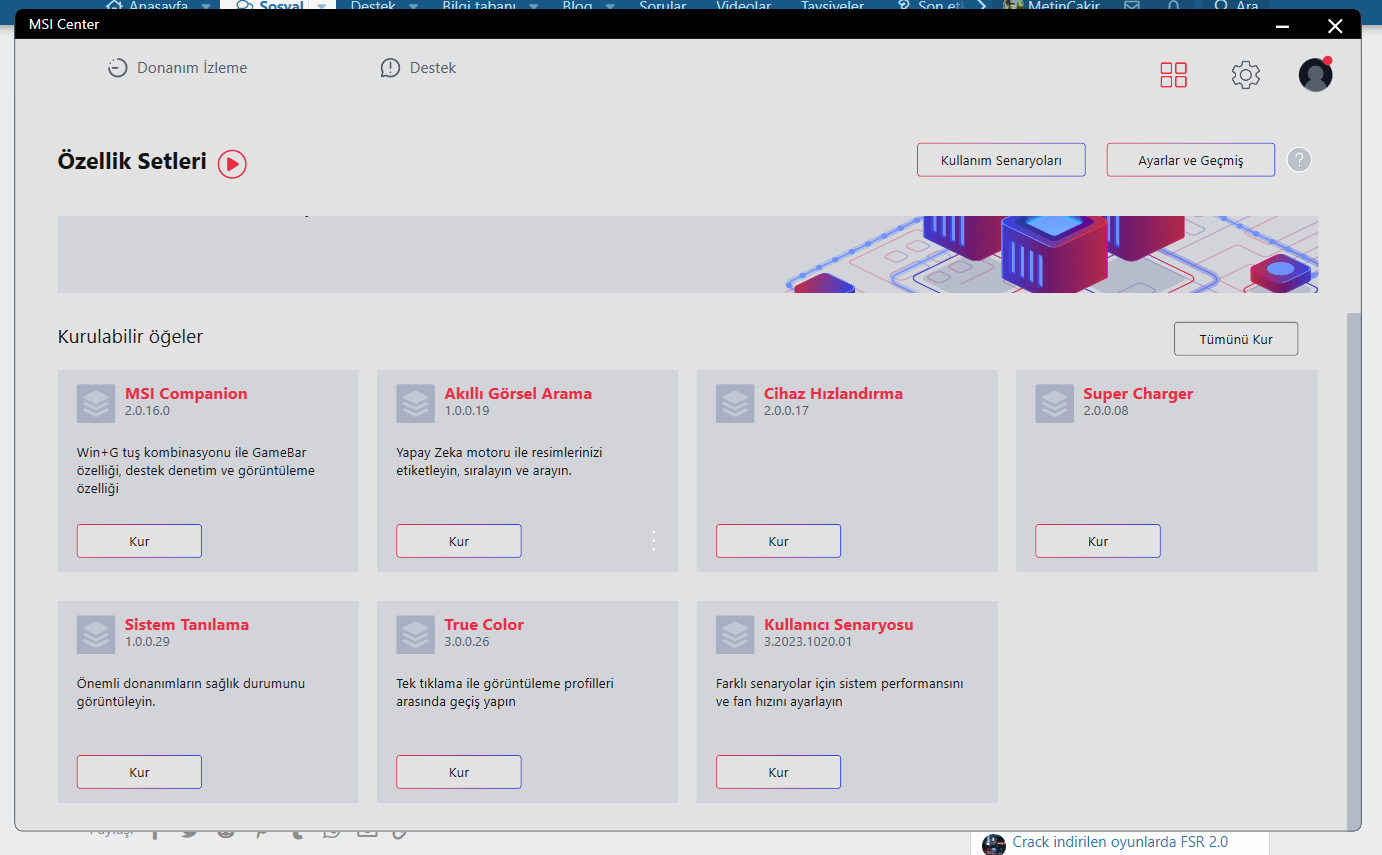Image resolution: width=1382 pixels, height=855 pixels.
Task: Click Tümünü Kur button
Action: (1236, 339)
